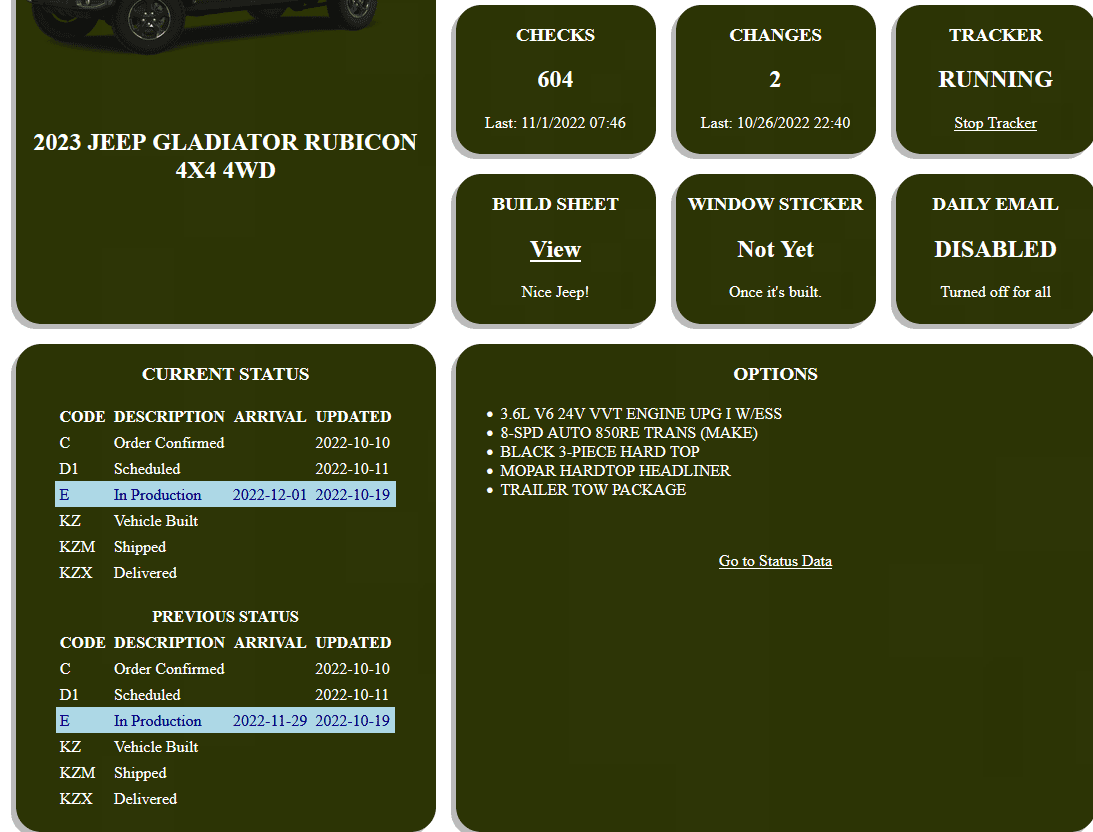The height and width of the screenshot is (832, 1093).
Task: Click the TRACKER card heading
Action: pyautogui.click(x=995, y=36)
